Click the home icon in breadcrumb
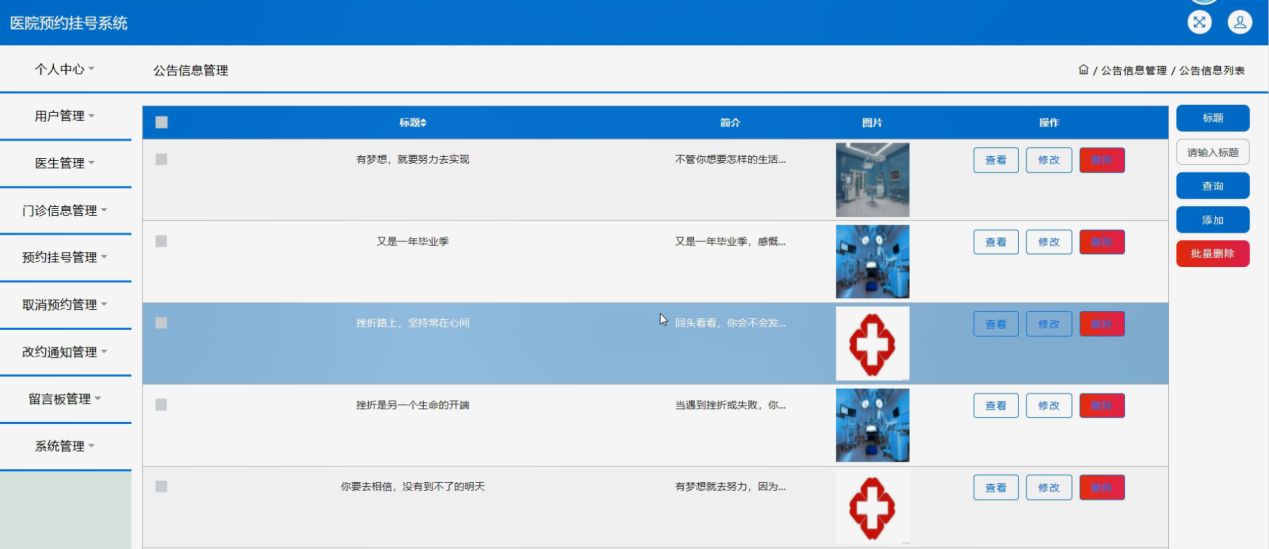Viewport: 1269px width, 549px height. click(x=1083, y=70)
